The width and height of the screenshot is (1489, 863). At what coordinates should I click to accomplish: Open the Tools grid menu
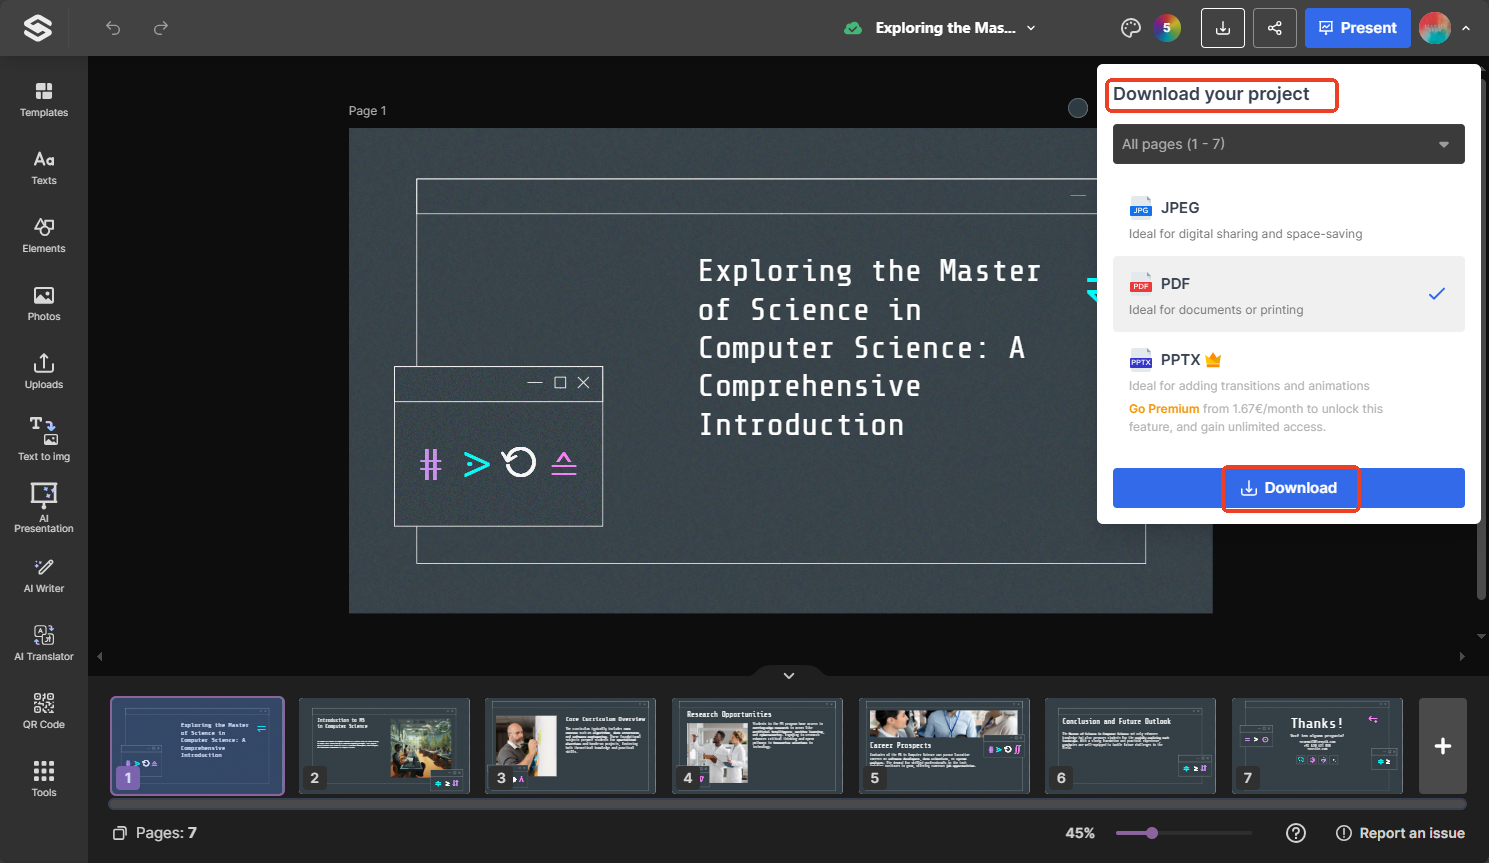coord(44,780)
